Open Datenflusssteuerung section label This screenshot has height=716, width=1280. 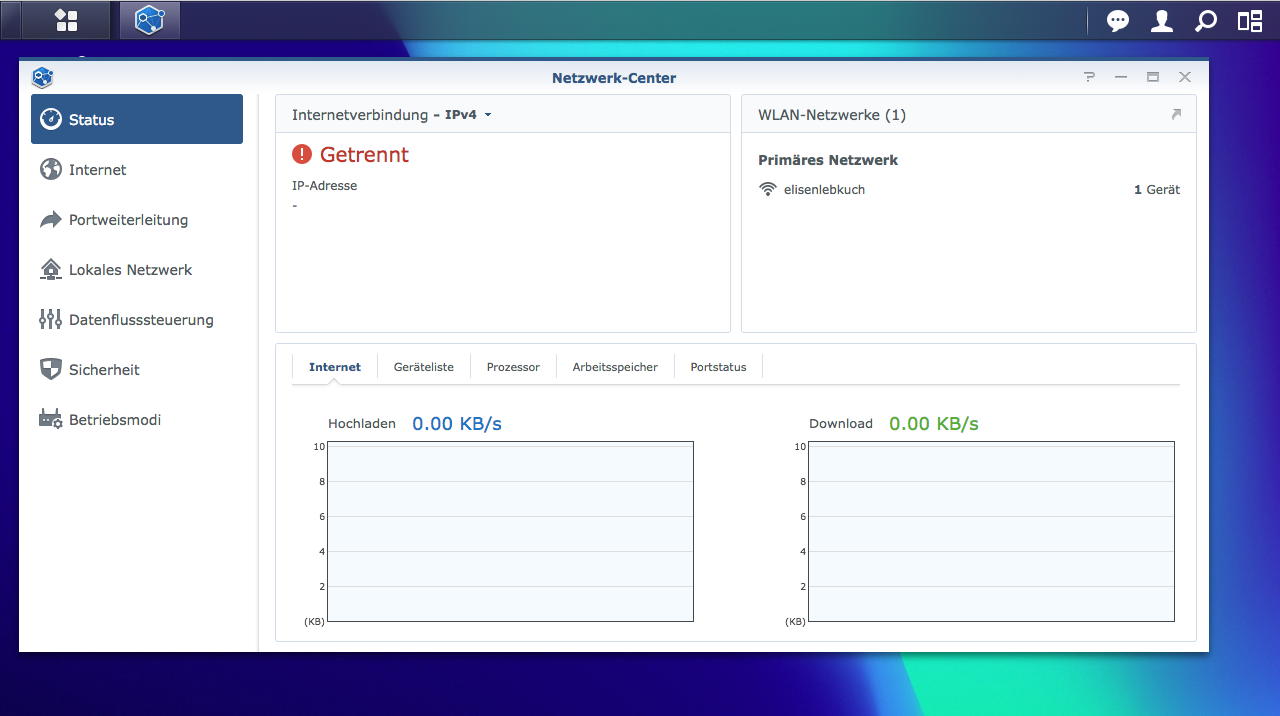coord(142,320)
